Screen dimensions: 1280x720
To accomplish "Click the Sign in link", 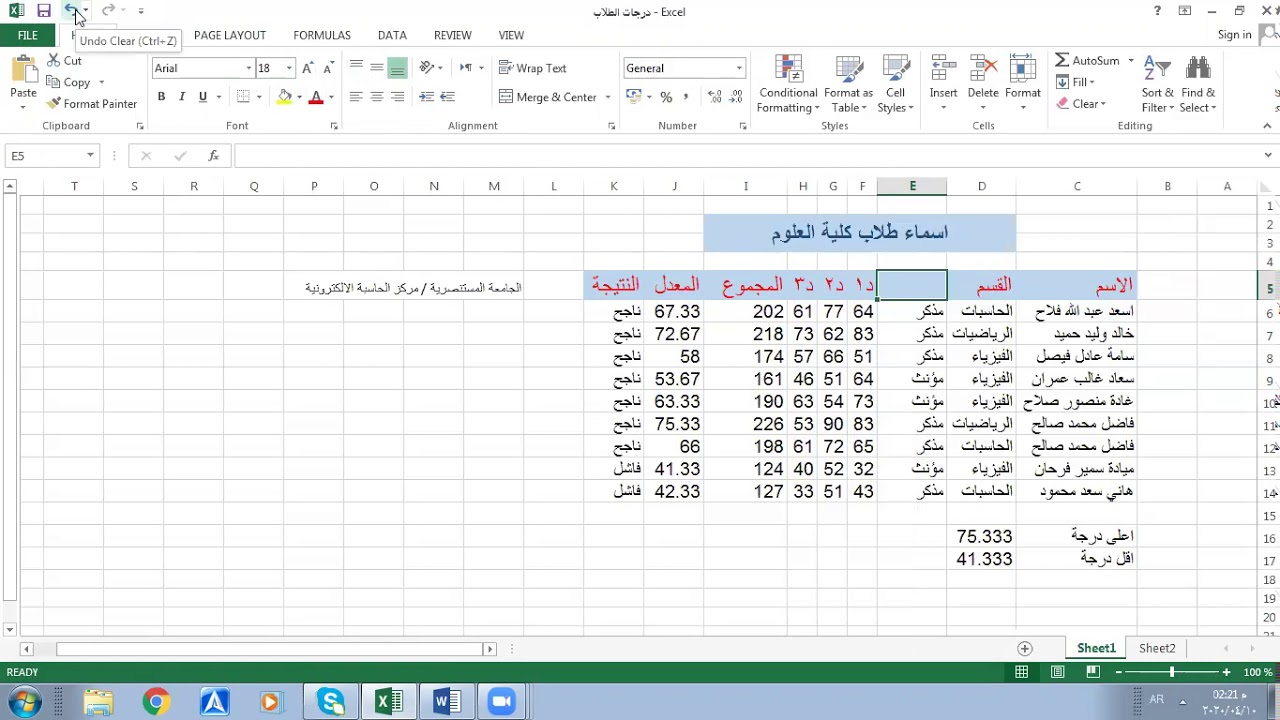I will click(x=1235, y=35).
